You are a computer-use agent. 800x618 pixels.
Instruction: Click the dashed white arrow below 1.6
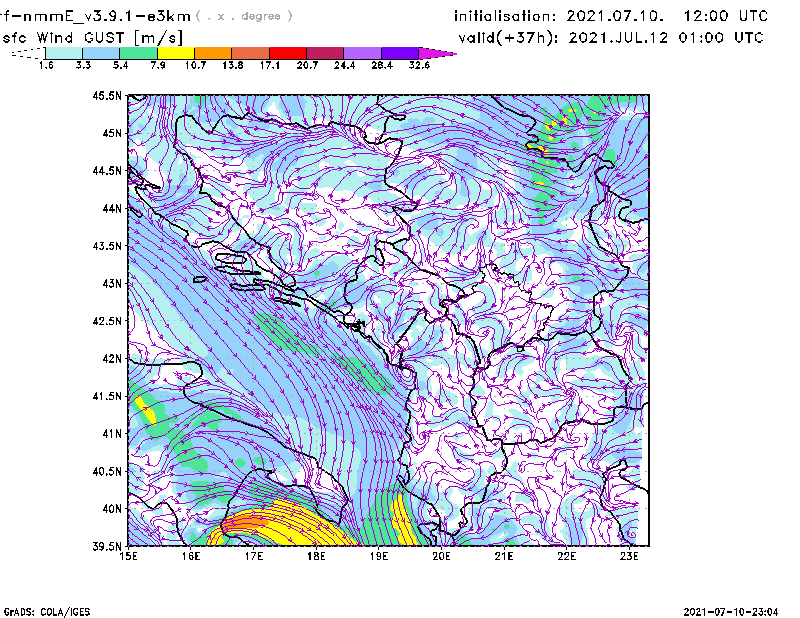coord(28,53)
